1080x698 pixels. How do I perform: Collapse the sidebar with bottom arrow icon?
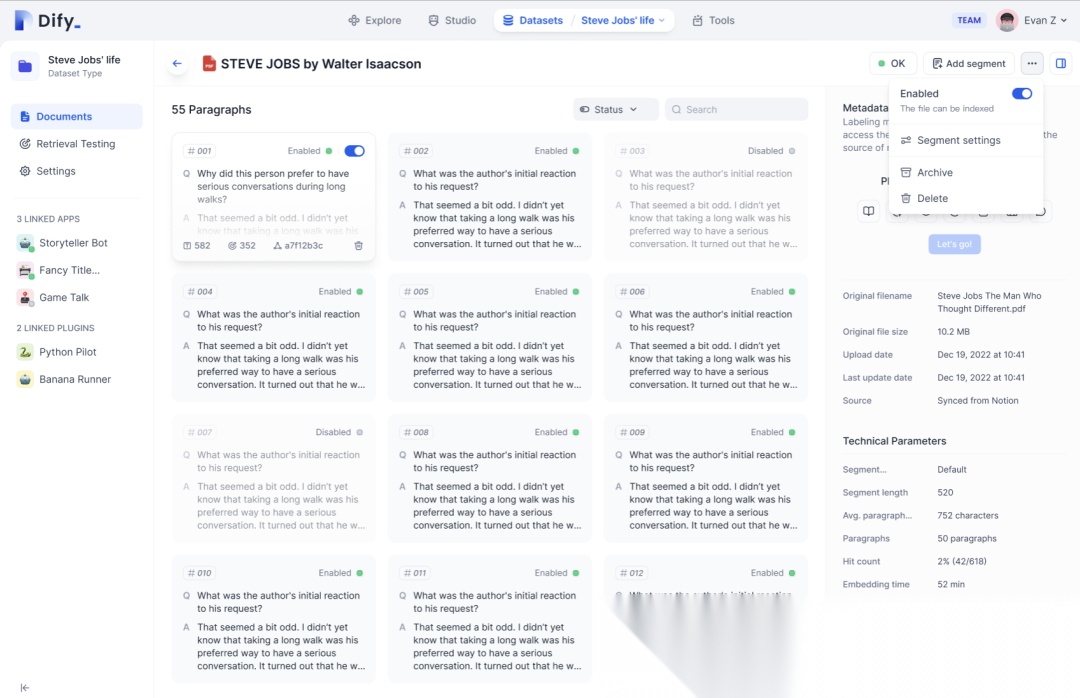pos(25,687)
